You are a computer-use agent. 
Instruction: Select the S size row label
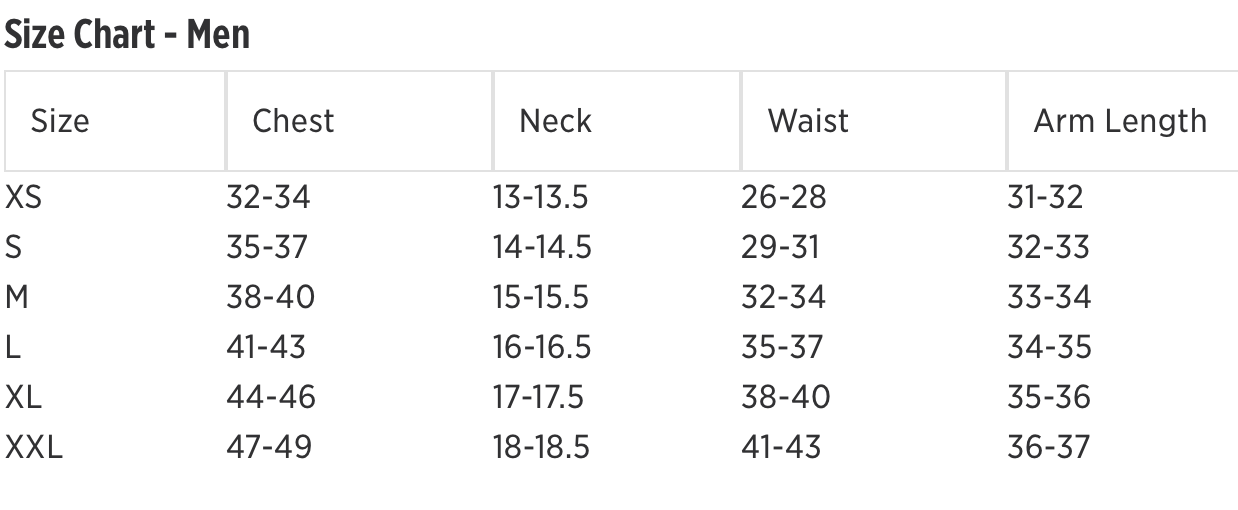[x=15, y=247]
